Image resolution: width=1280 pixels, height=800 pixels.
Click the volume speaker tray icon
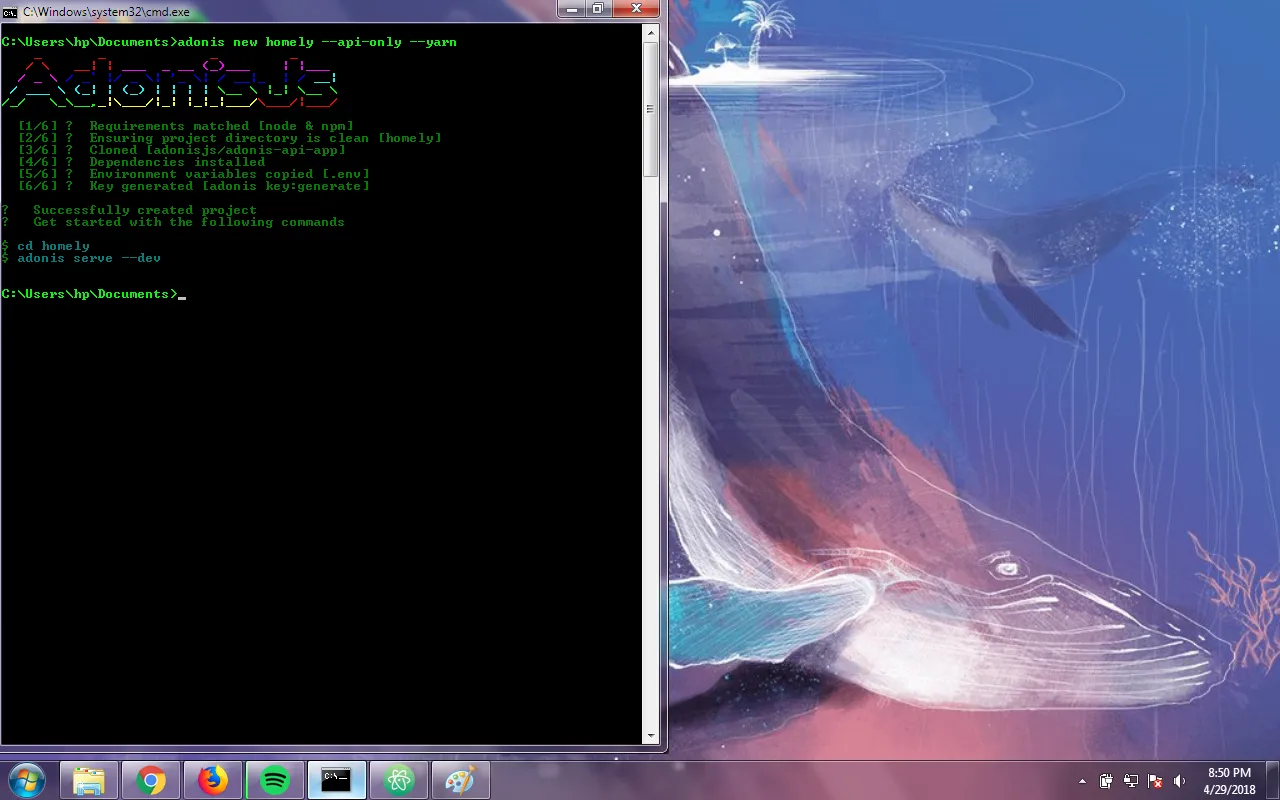(1180, 781)
